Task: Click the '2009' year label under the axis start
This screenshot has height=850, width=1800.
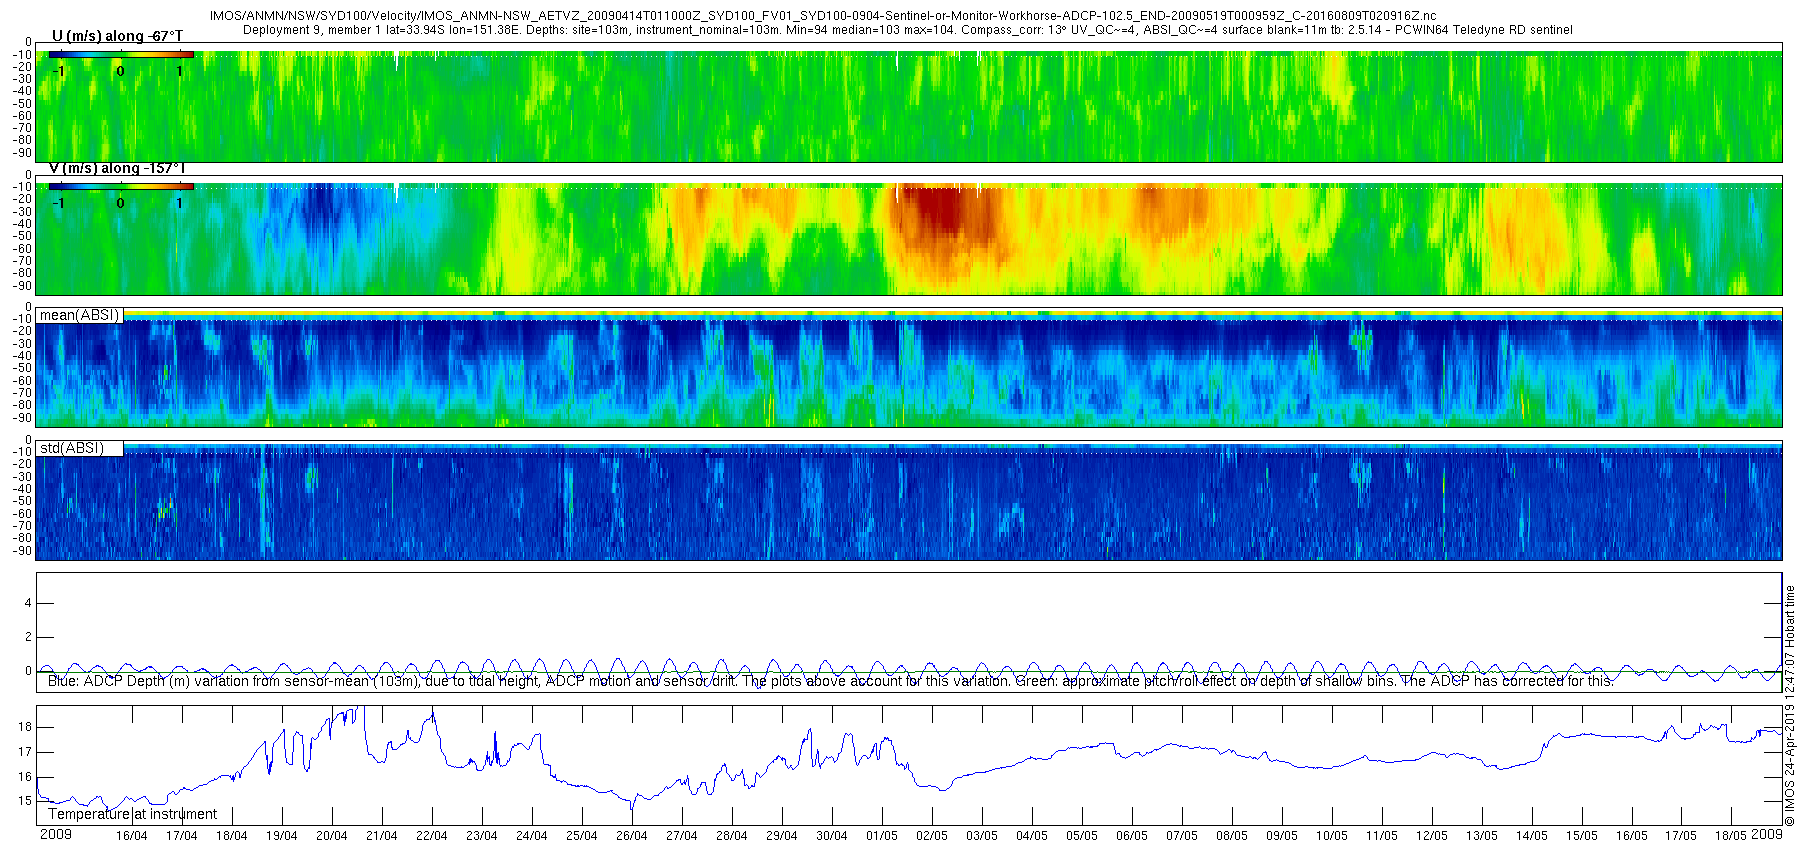Action: click(56, 834)
